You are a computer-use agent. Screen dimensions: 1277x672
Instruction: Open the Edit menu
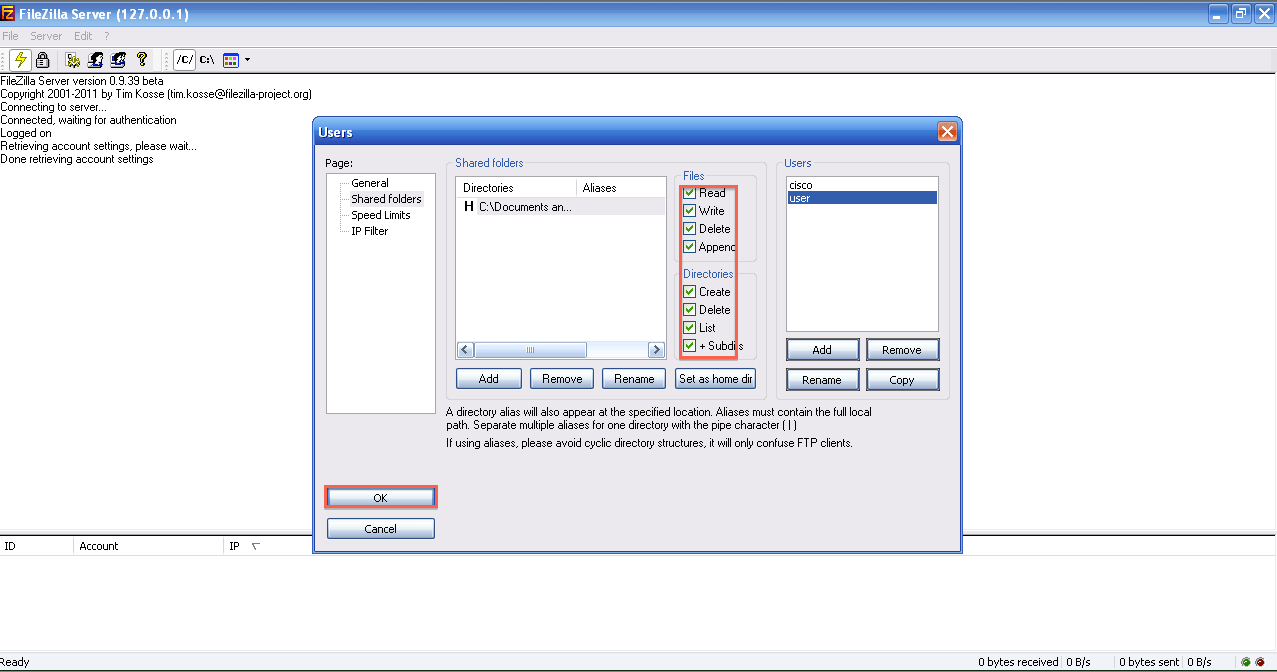click(x=83, y=36)
